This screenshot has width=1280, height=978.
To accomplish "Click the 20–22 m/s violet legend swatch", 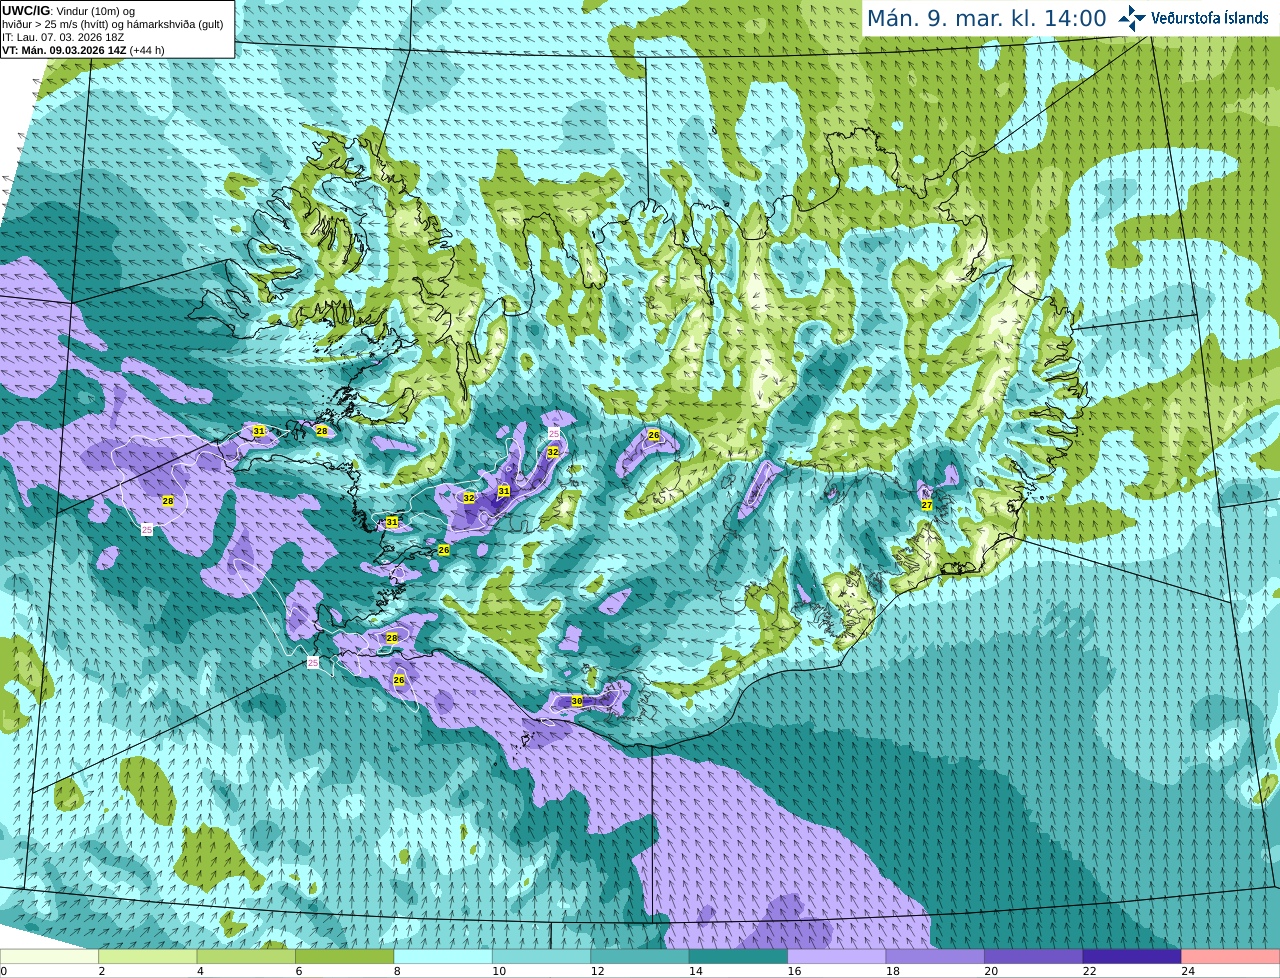I will (x=1034, y=957).
